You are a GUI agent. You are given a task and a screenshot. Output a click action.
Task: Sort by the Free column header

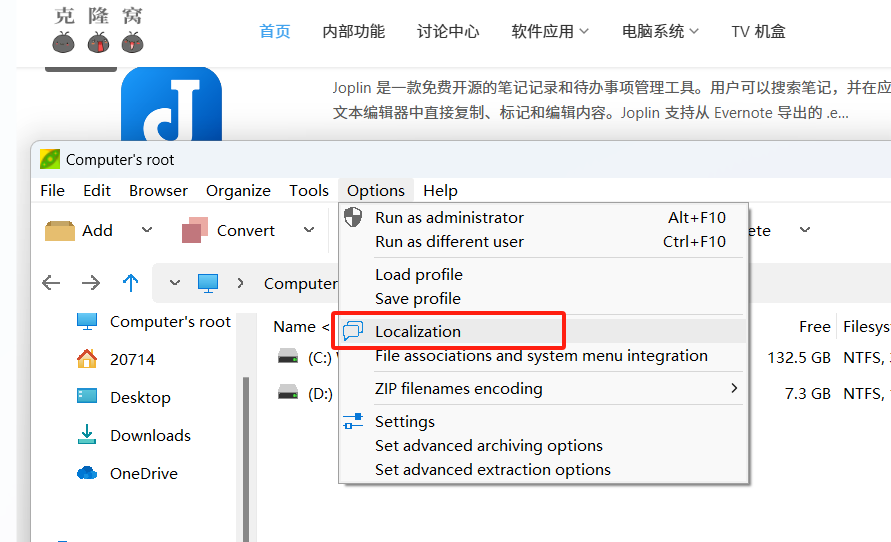click(814, 327)
